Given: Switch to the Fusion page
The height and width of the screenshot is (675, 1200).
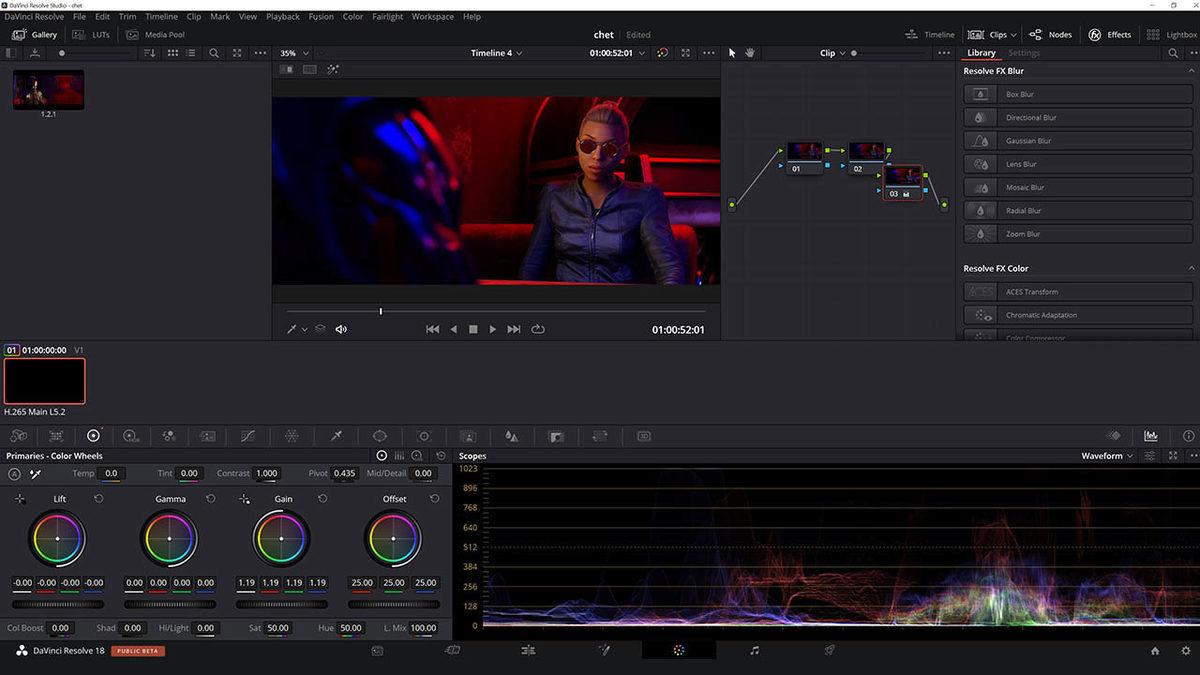Looking at the screenshot, I should [605, 651].
